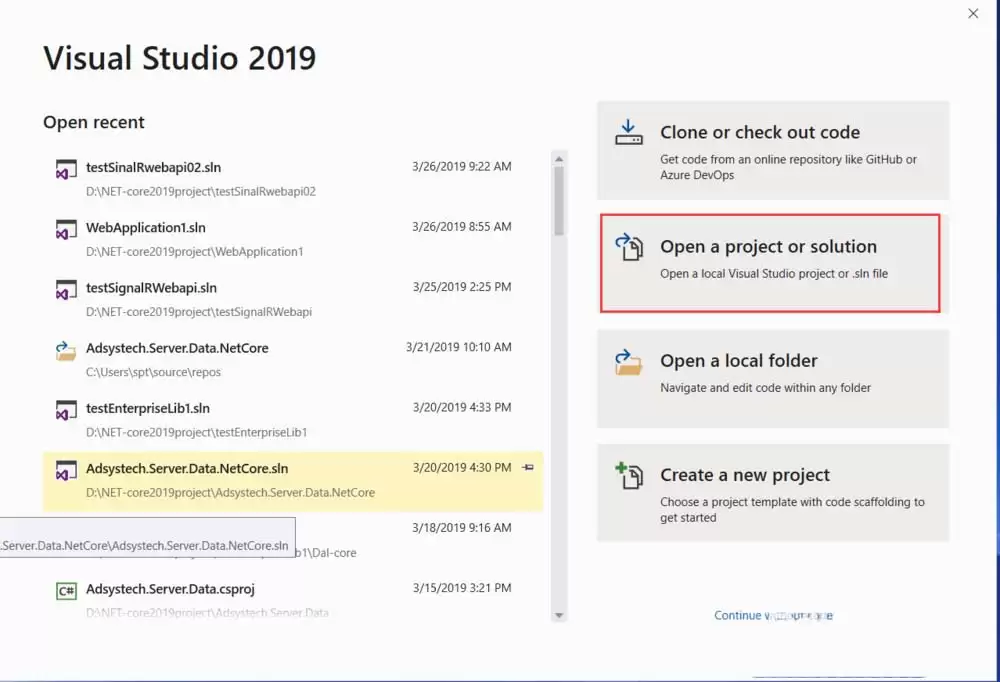Choose Open a project or solution
Image resolution: width=1000 pixels, height=682 pixels.
770,262
